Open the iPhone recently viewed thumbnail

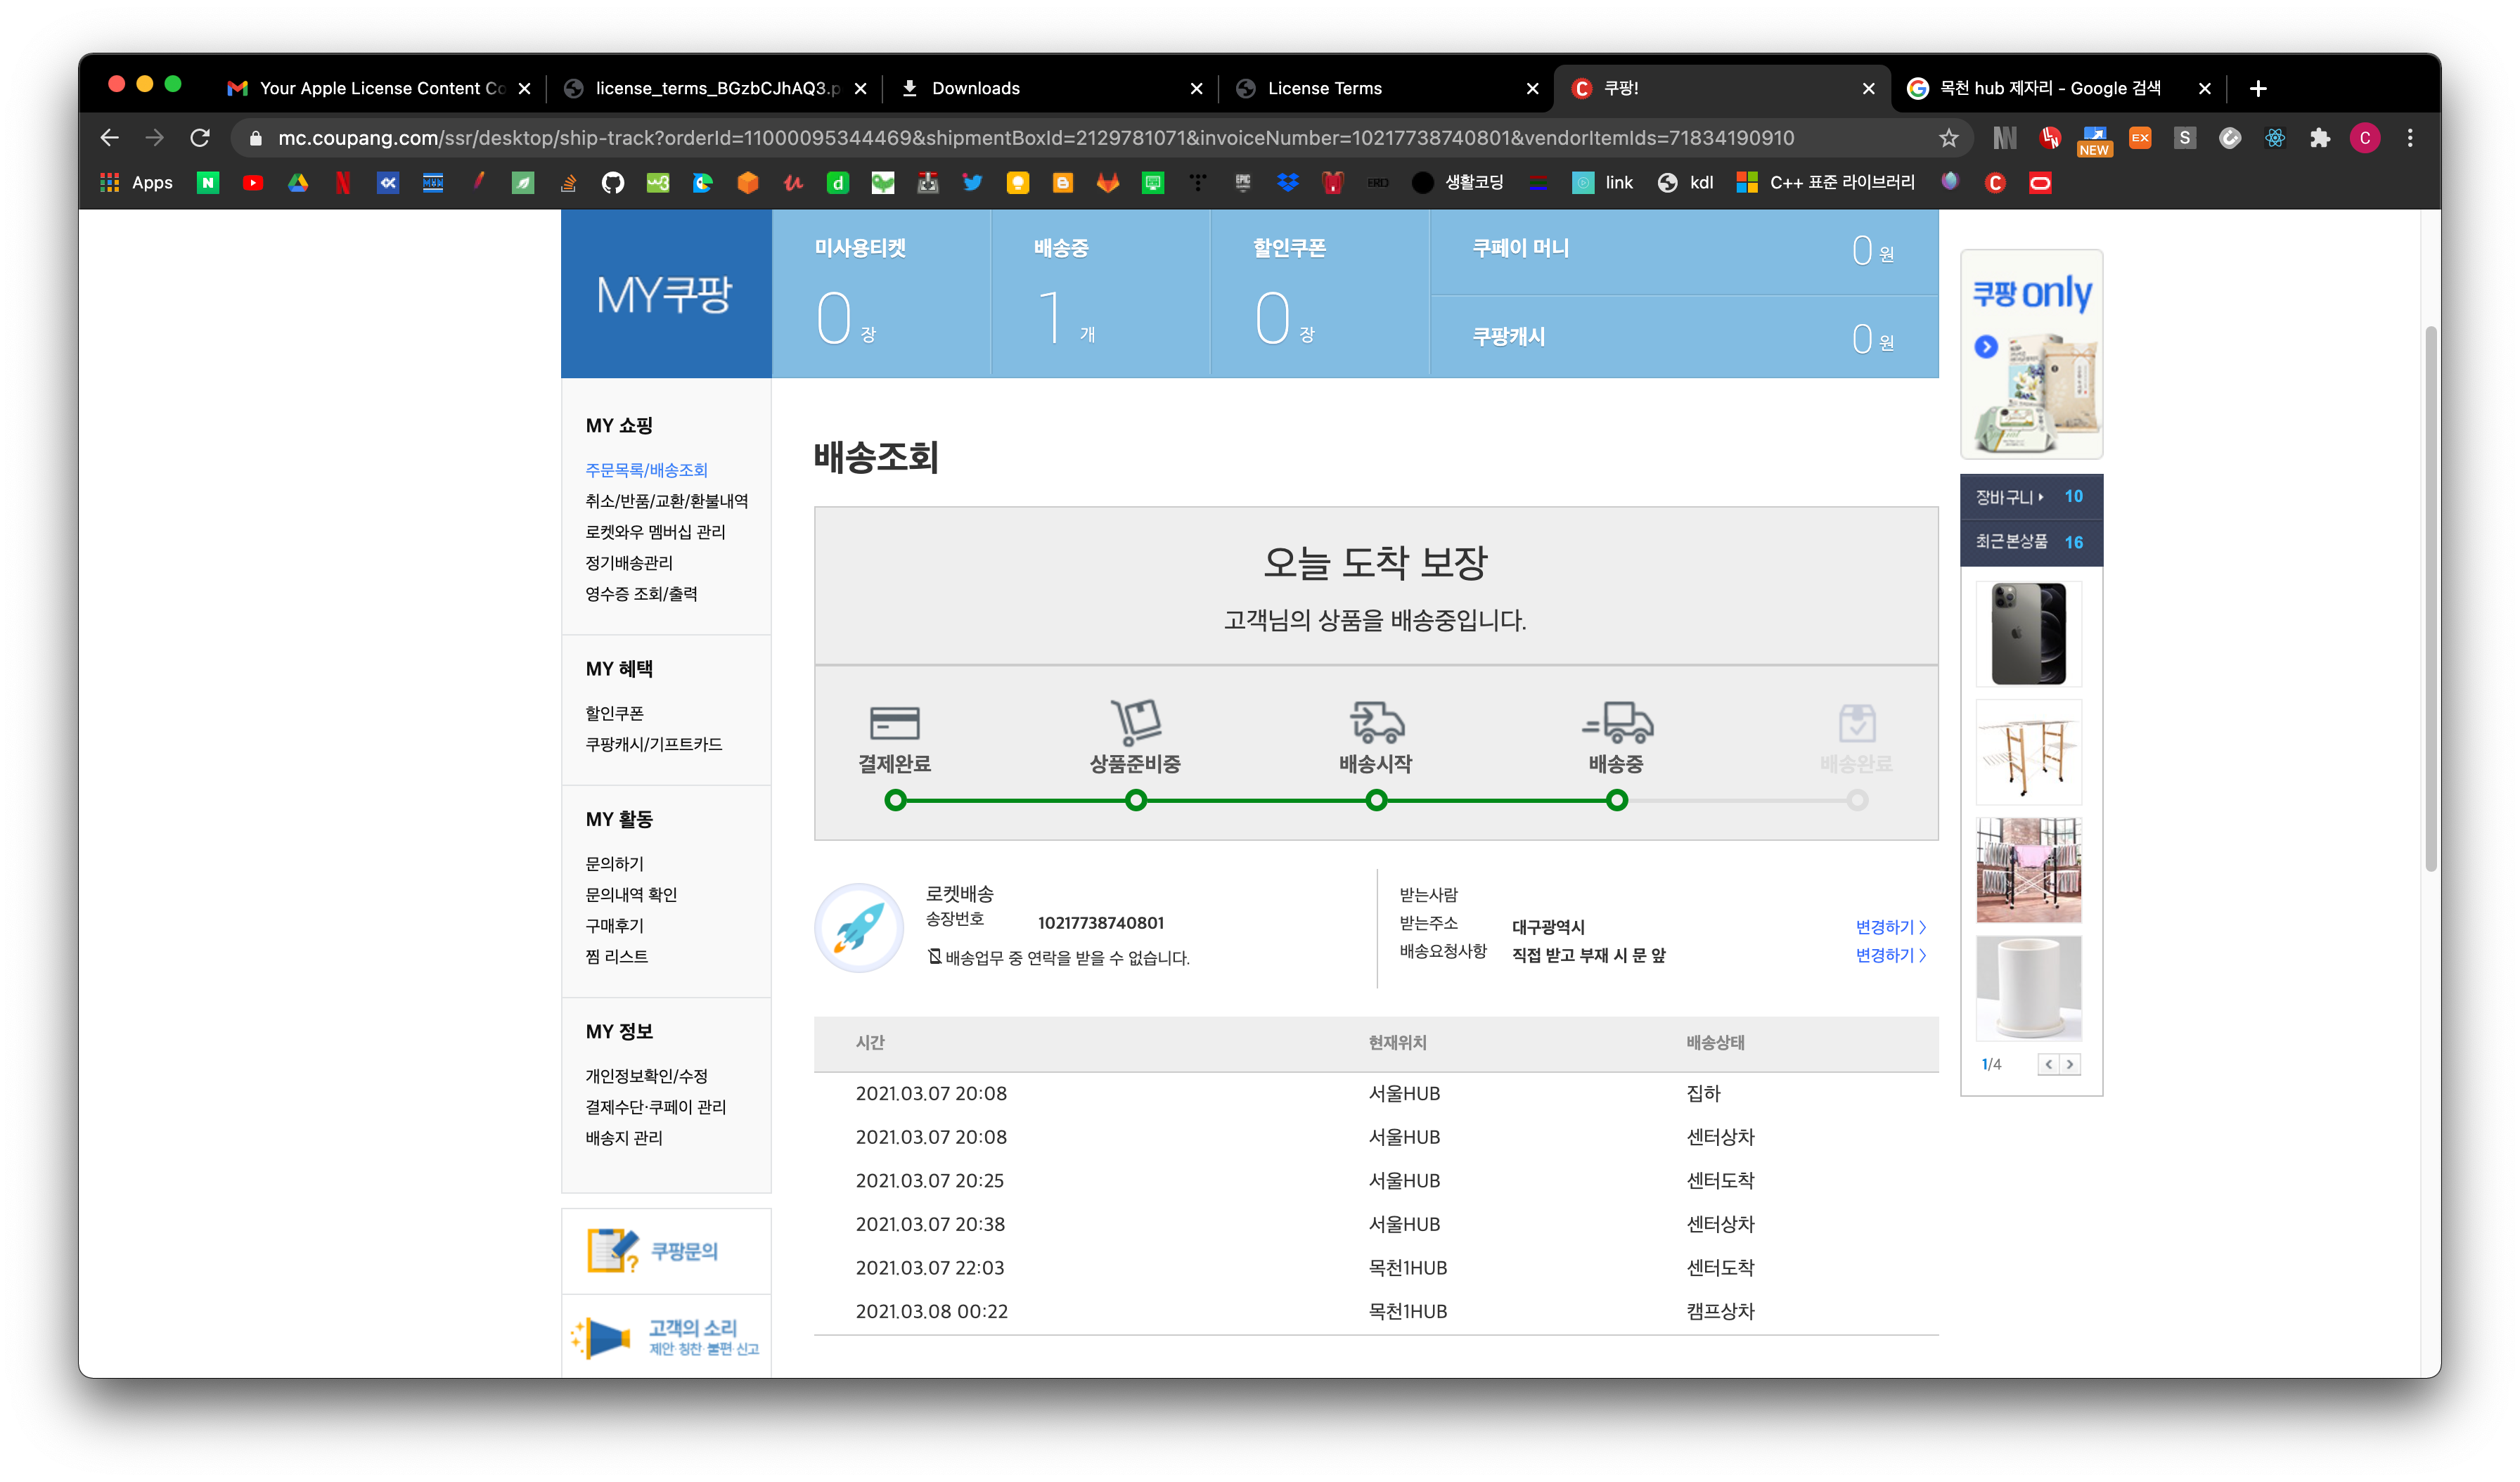[2028, 634]
